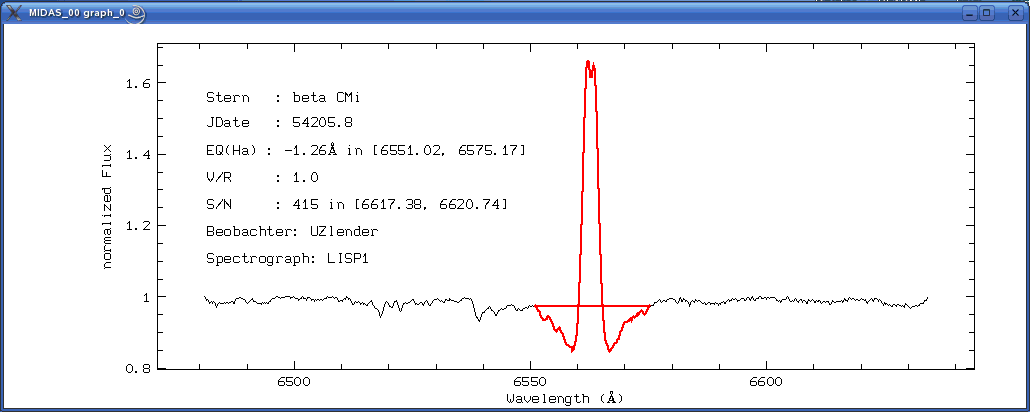
Task: Click the 'normalized Flux' axis label
Action: 108,206
